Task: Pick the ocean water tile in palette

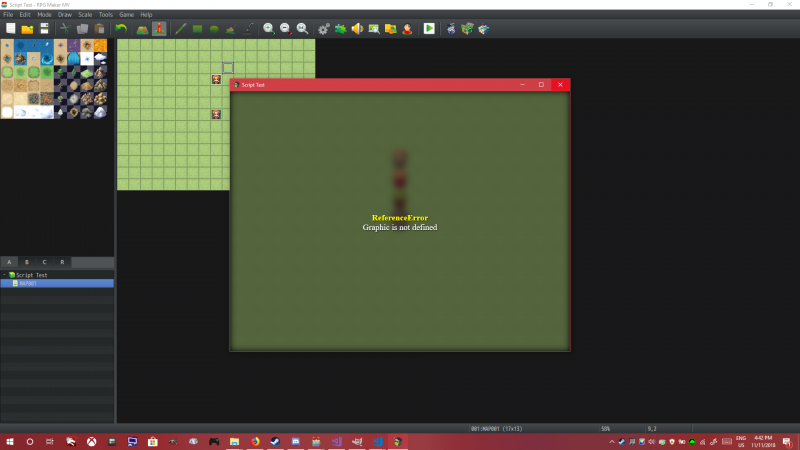Action: point(20,45)
